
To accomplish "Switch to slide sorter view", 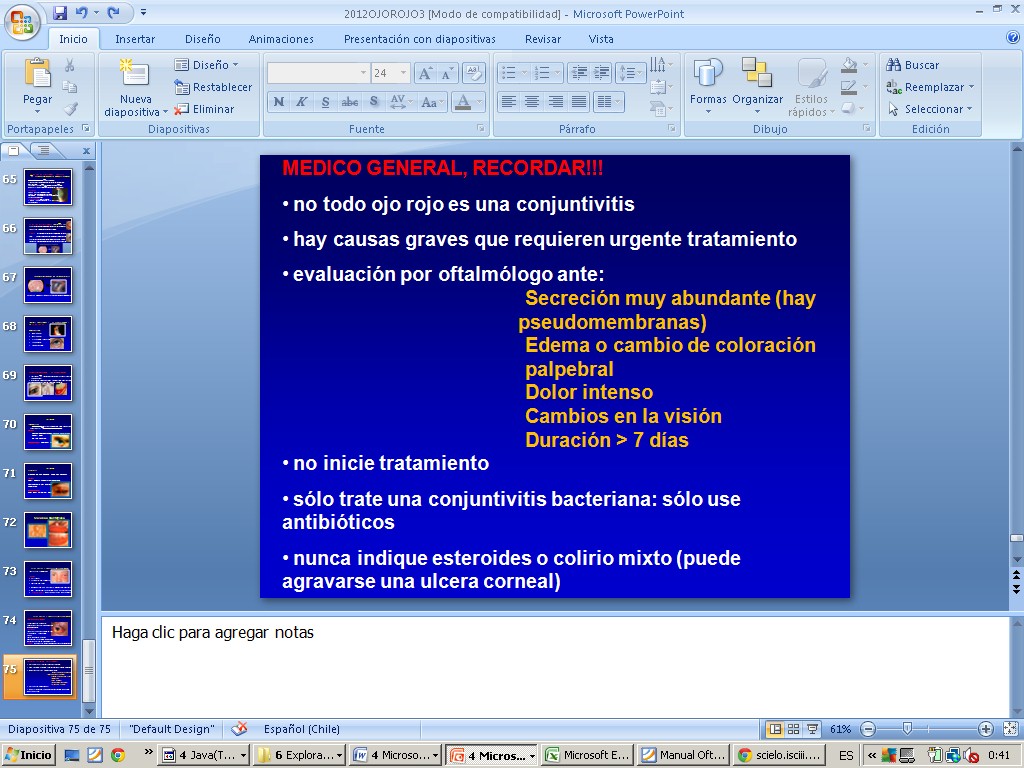I will click(x=793, y=729).
